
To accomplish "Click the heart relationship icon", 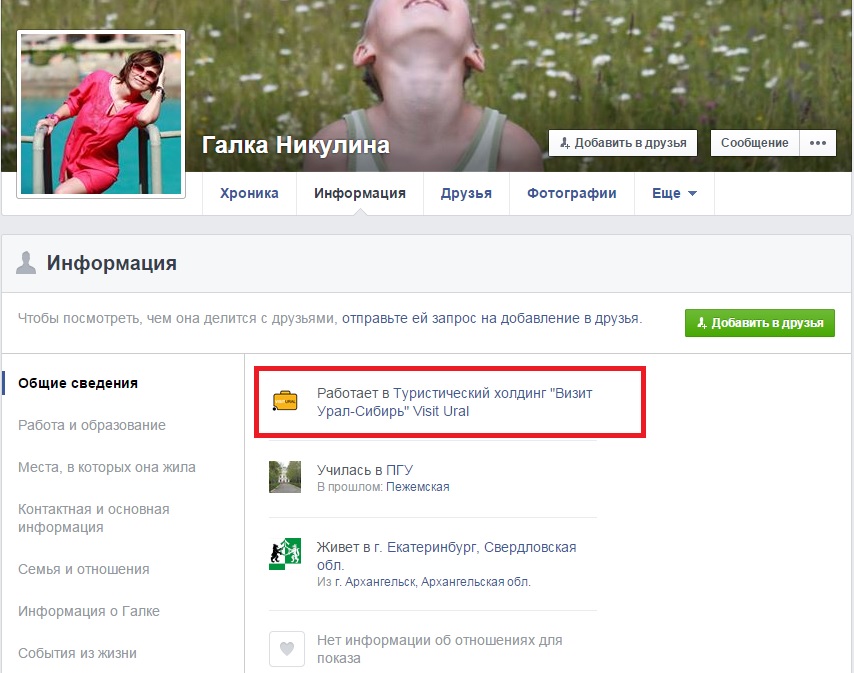I will tap(287, 648).
